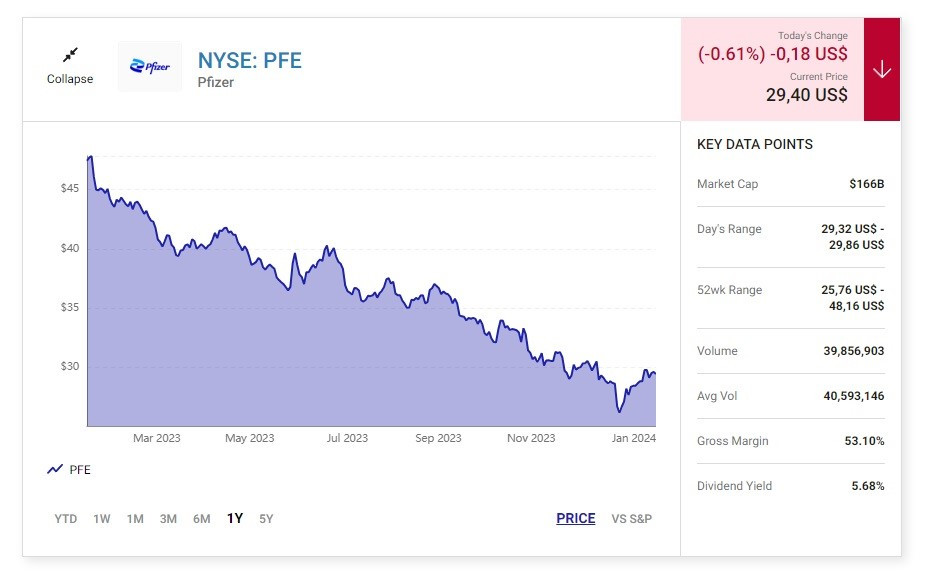This screenshot has height=576, width=925.
Task: Click the PFE legend line icon
Action: 55,469
